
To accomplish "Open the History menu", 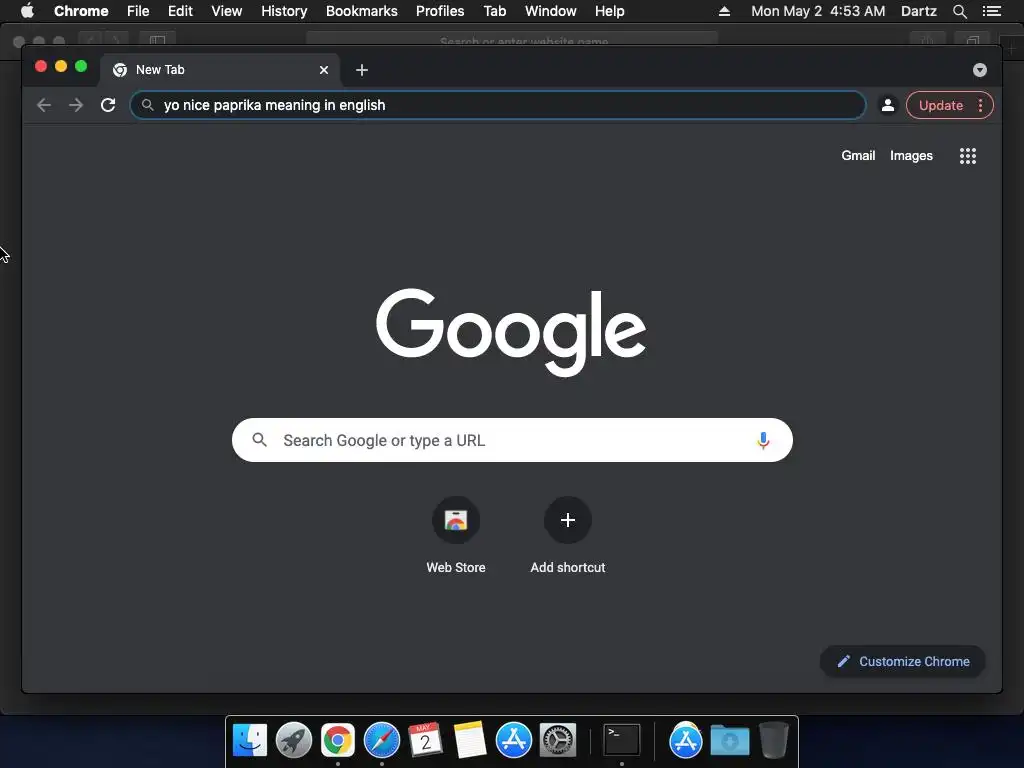I will click(x=284, y=11).
